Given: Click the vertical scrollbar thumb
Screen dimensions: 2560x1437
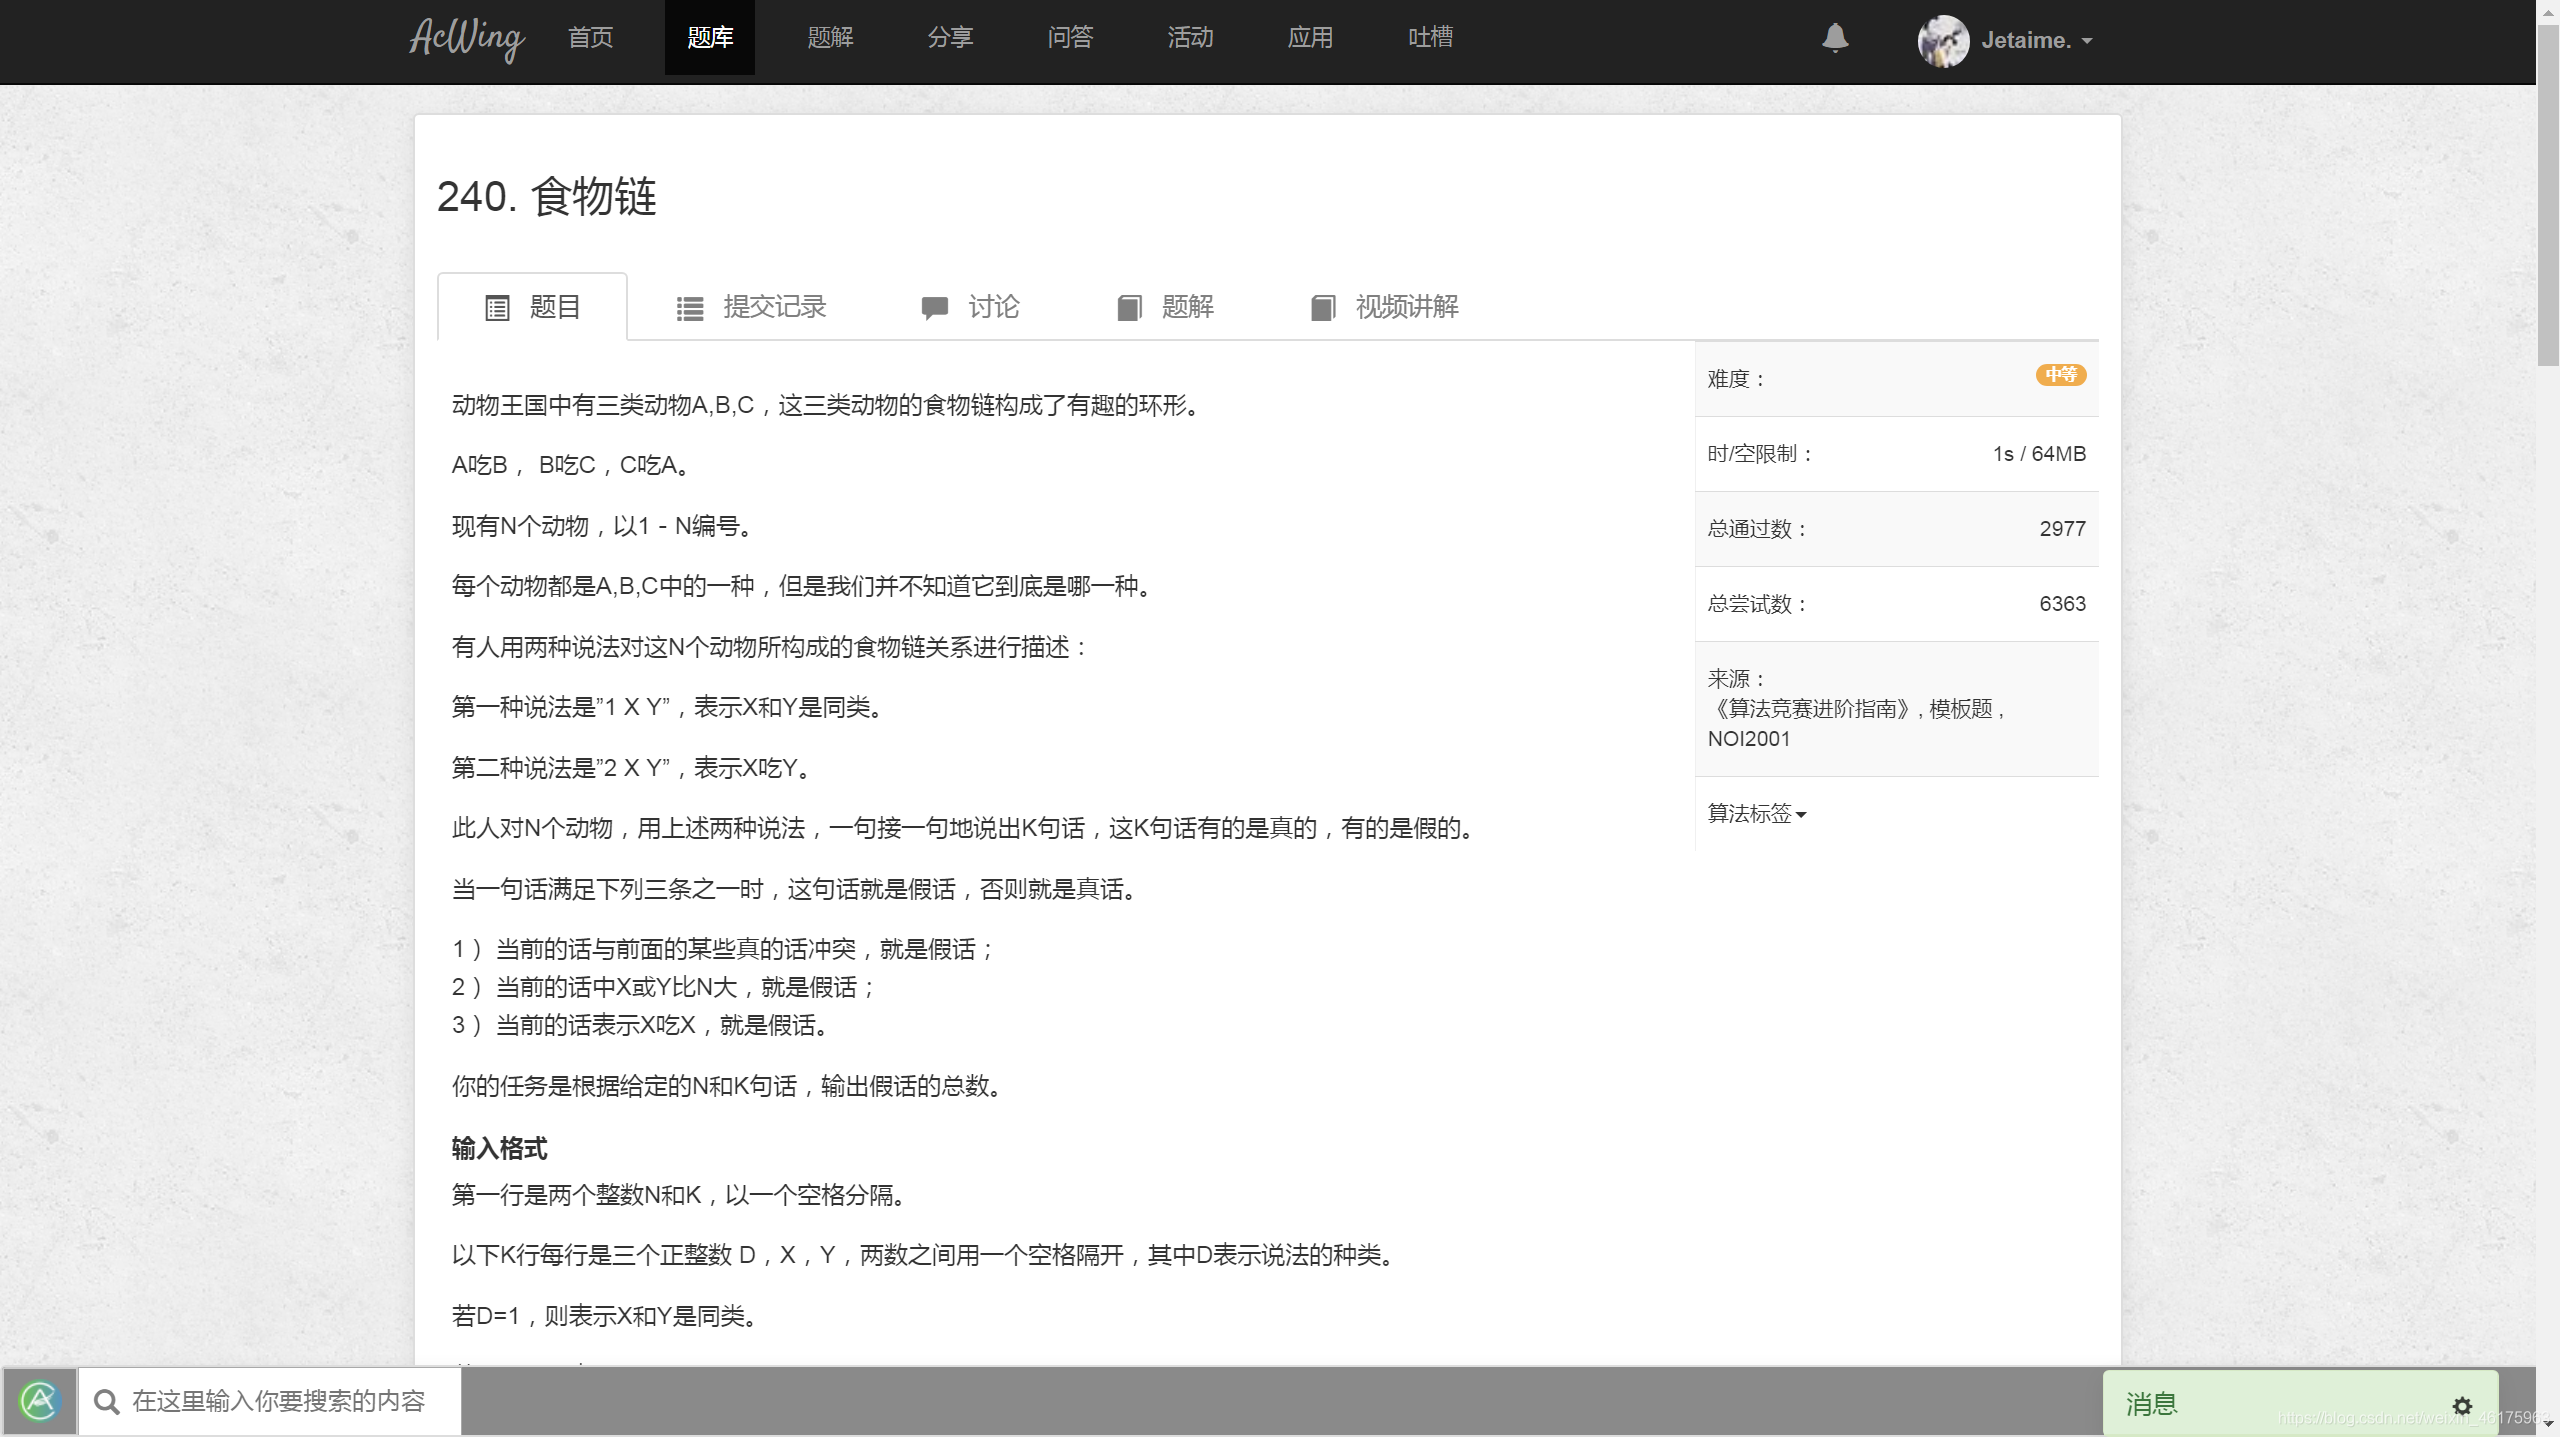Looking at the screenshot, I should pyautogui.click(x=2548, y=195).
